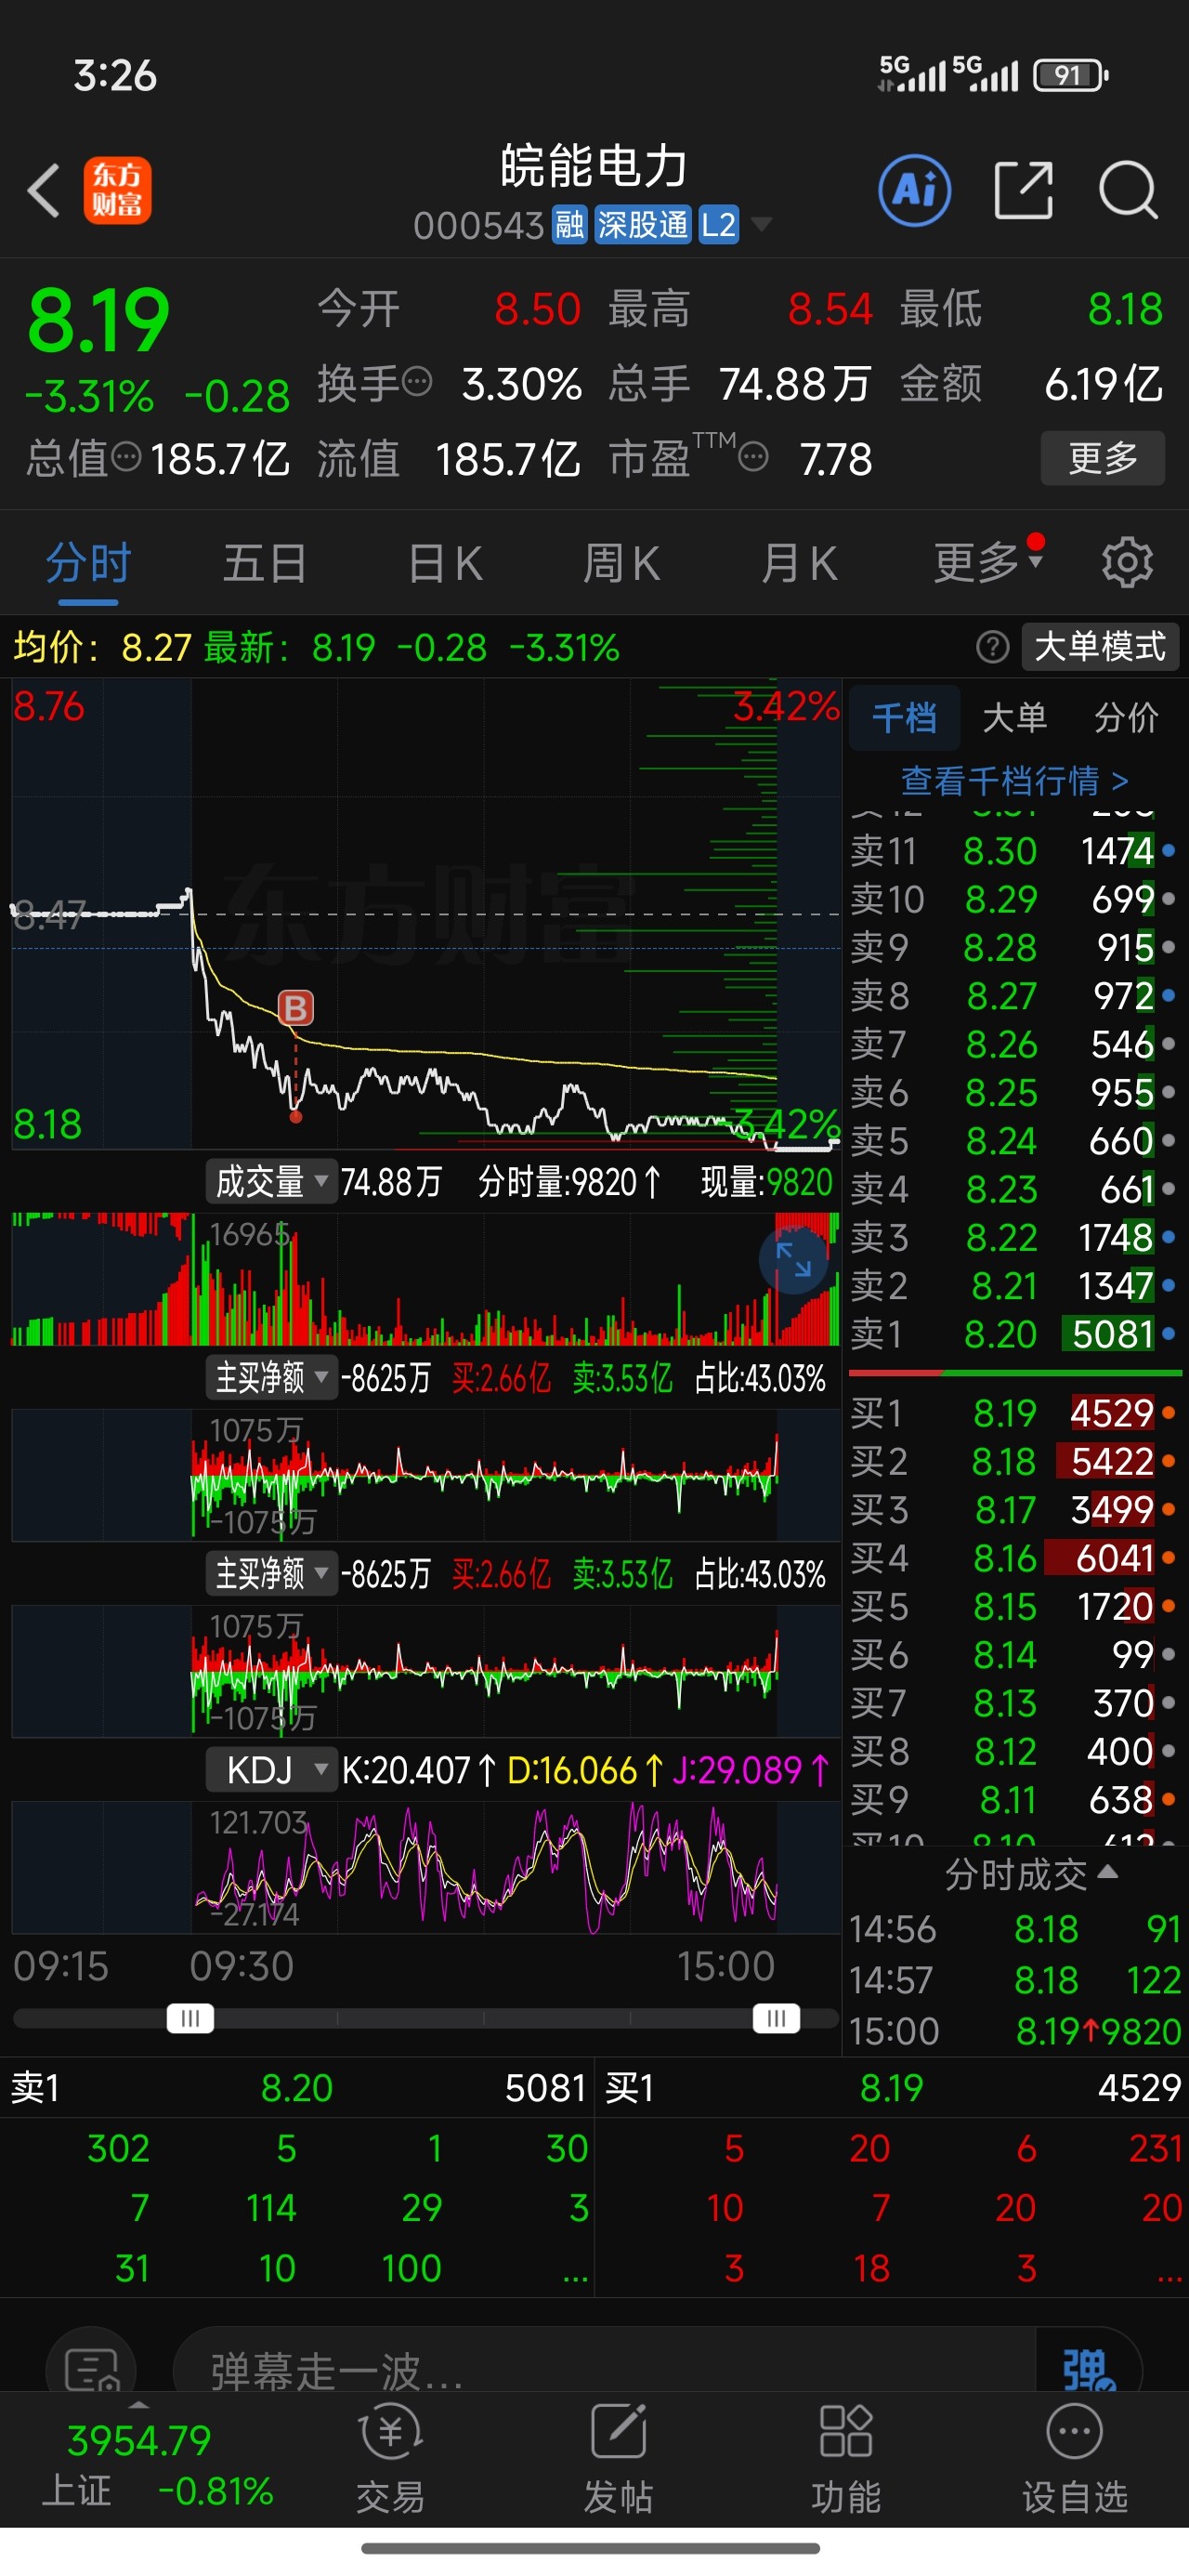Tap the info icon next to 换手
The width and height of the screenshot is (1189, 2576).
coord(416,381)
